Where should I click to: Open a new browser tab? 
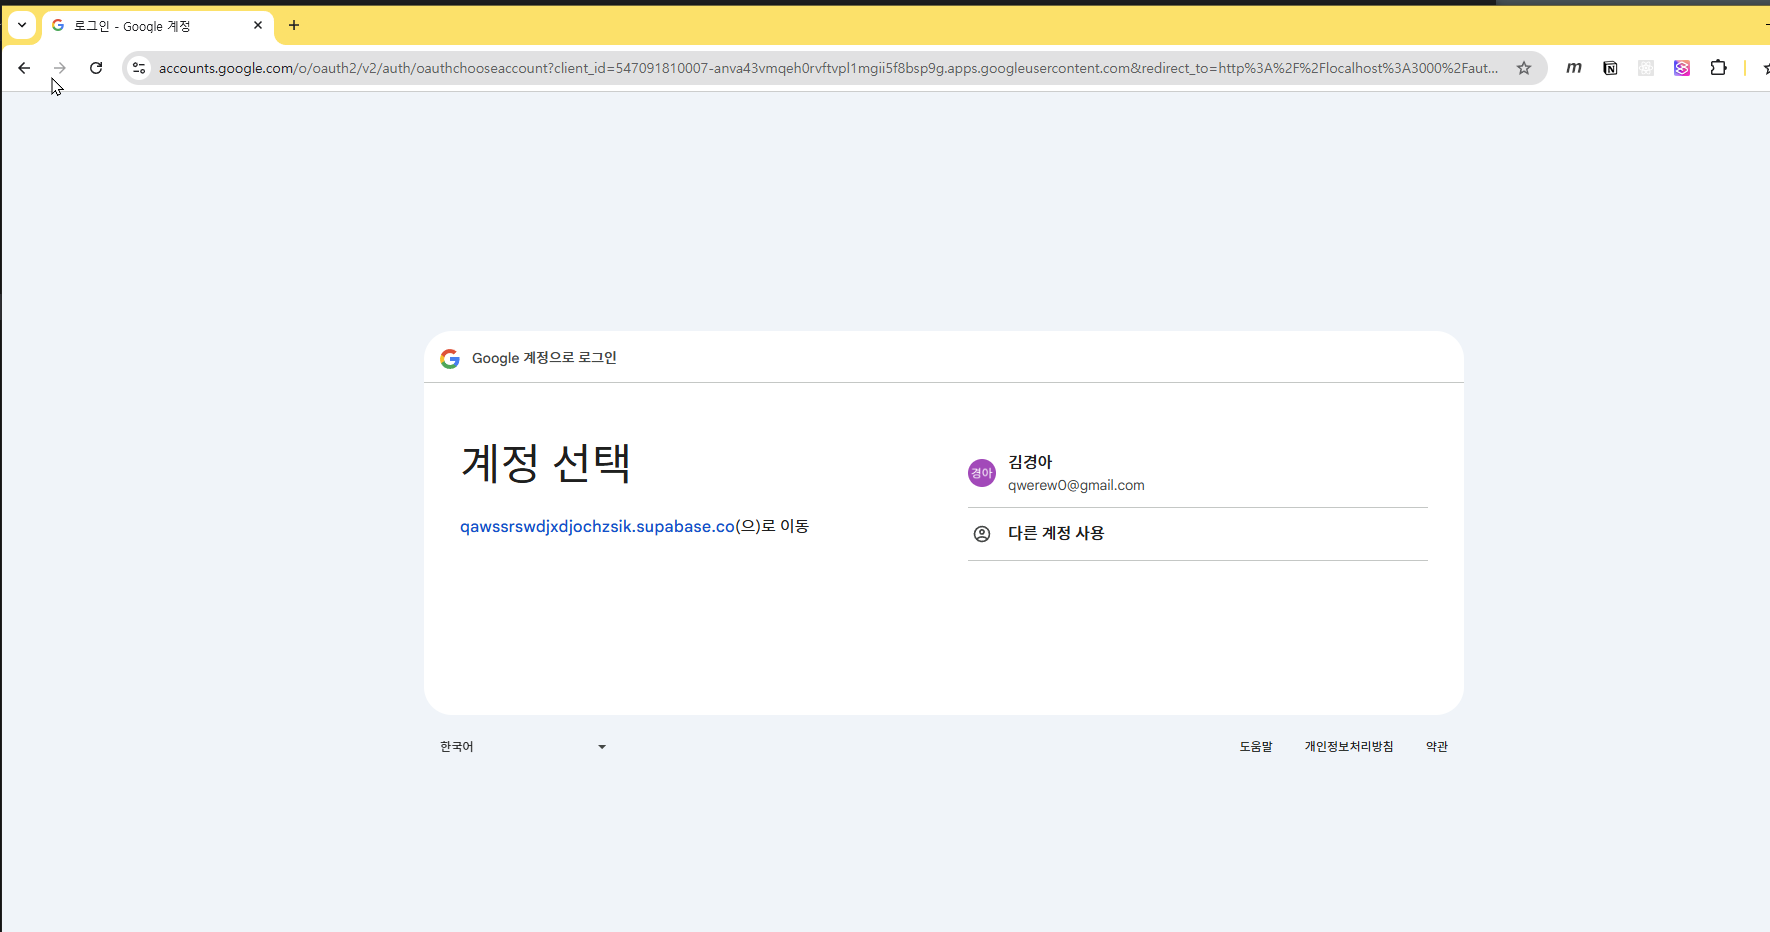[294, 25]
